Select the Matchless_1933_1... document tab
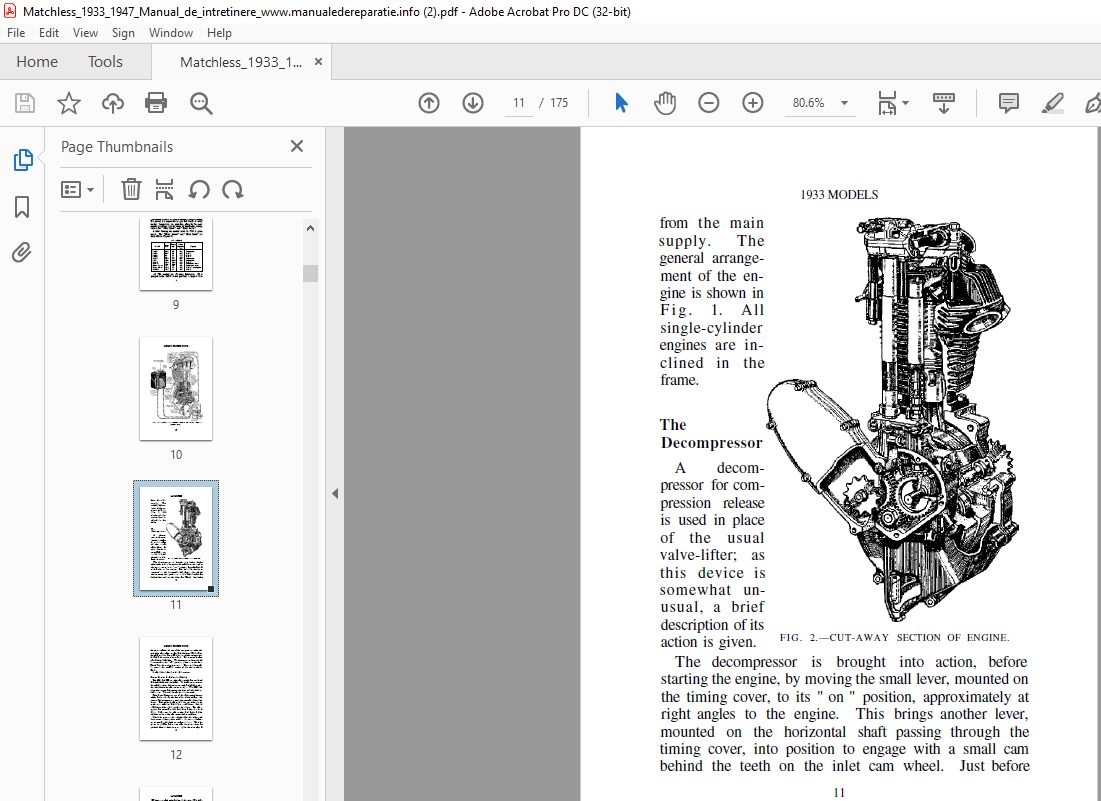The image size is (1101, 801). 241,62
